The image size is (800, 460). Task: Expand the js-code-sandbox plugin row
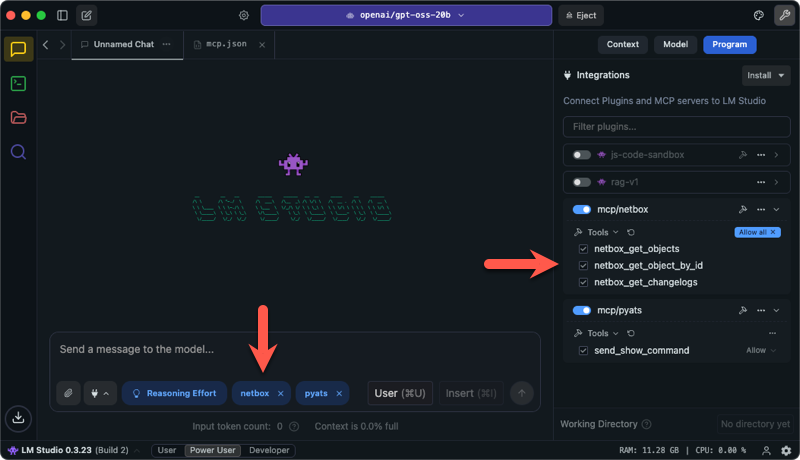point(777,155)
